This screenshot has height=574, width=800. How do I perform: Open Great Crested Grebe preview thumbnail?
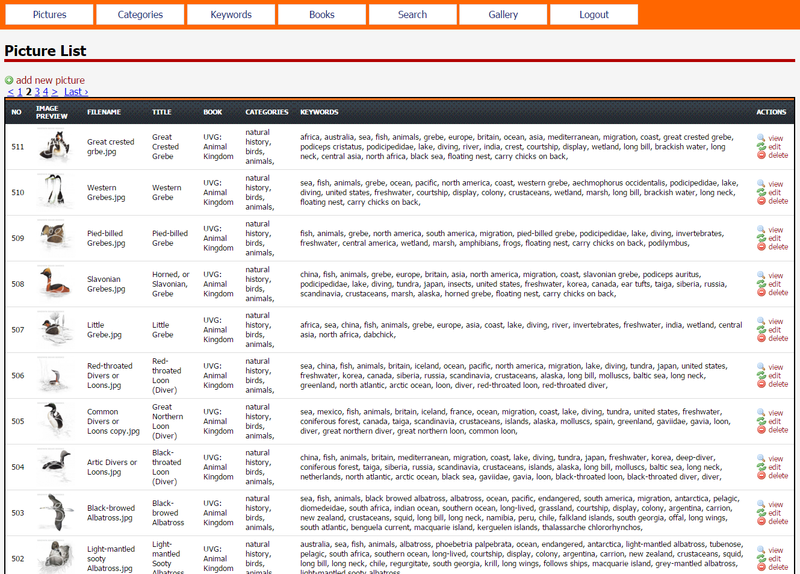click(55, 146)
